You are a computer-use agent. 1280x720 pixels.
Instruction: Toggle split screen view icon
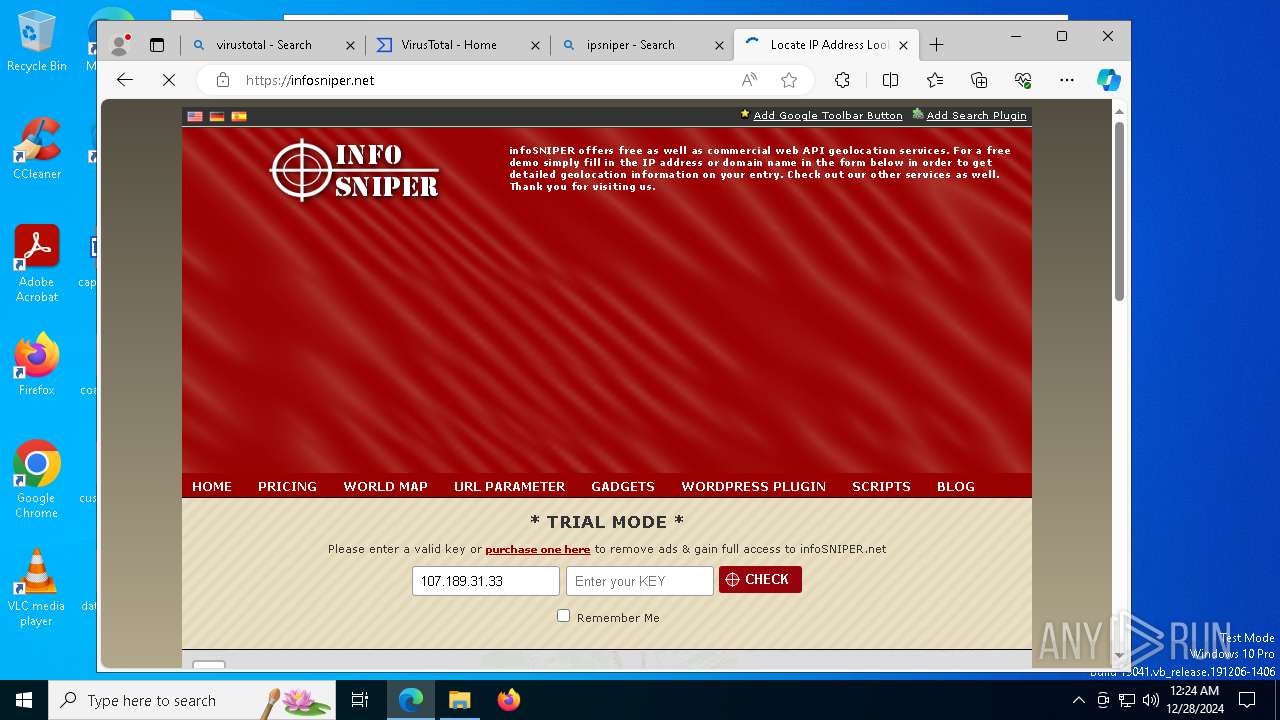coord(890,80)
